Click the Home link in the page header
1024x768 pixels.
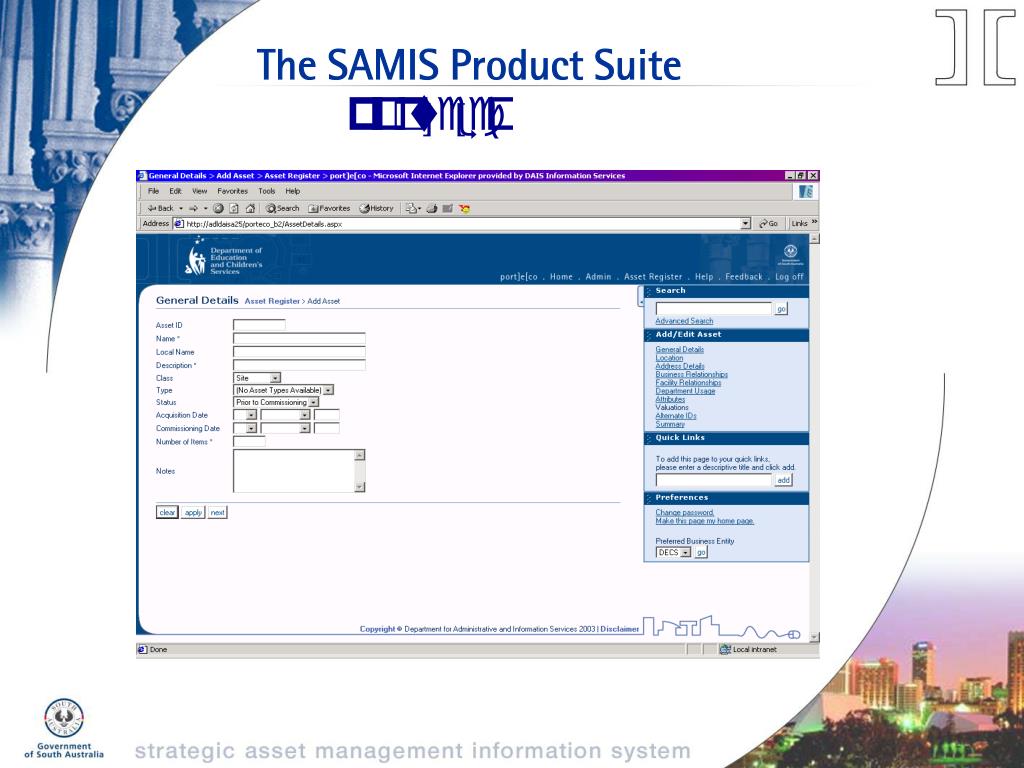tap(561, 277)
